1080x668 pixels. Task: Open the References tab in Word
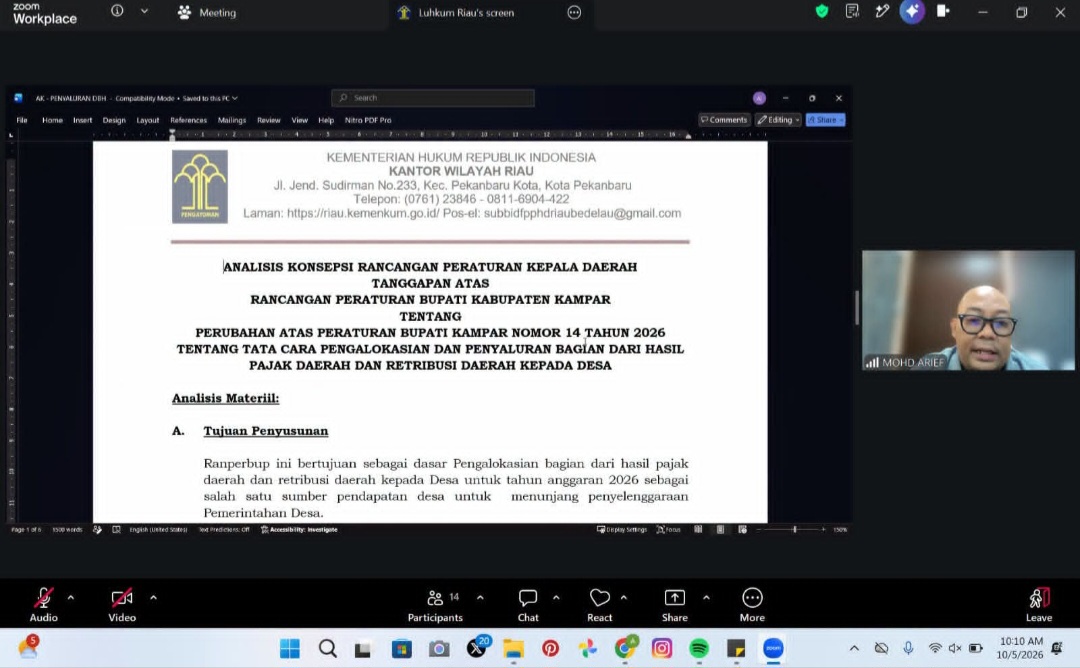(x=189, y=120)
